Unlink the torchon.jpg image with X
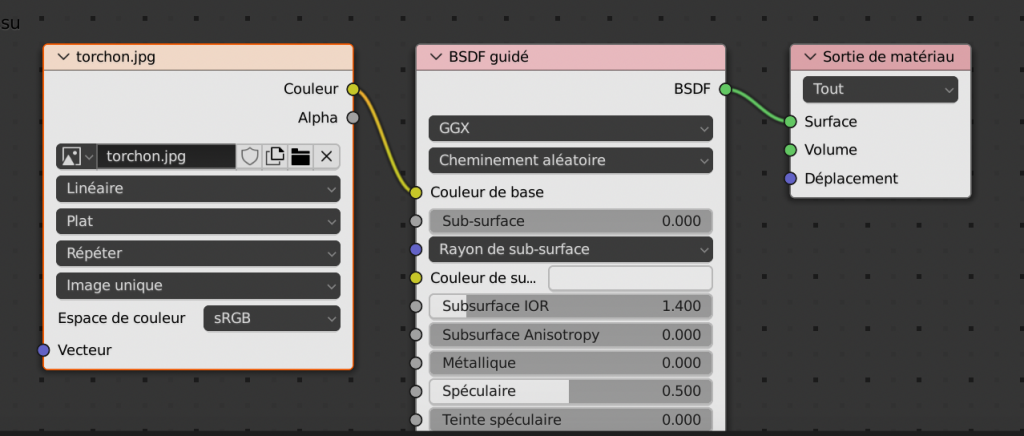Image resolution: width=1024 pixels, height=436 pixels. [326, 156]
